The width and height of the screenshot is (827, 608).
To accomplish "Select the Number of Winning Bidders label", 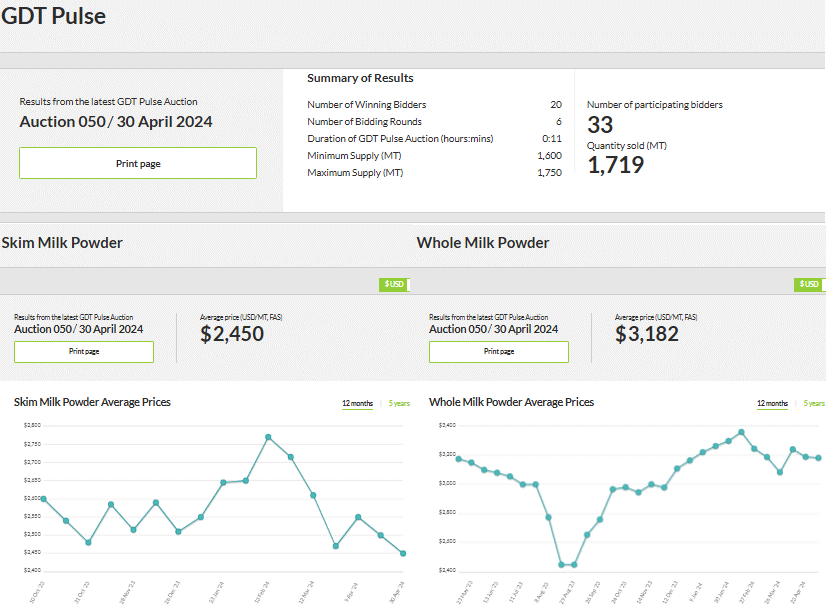I will point(367,104).
